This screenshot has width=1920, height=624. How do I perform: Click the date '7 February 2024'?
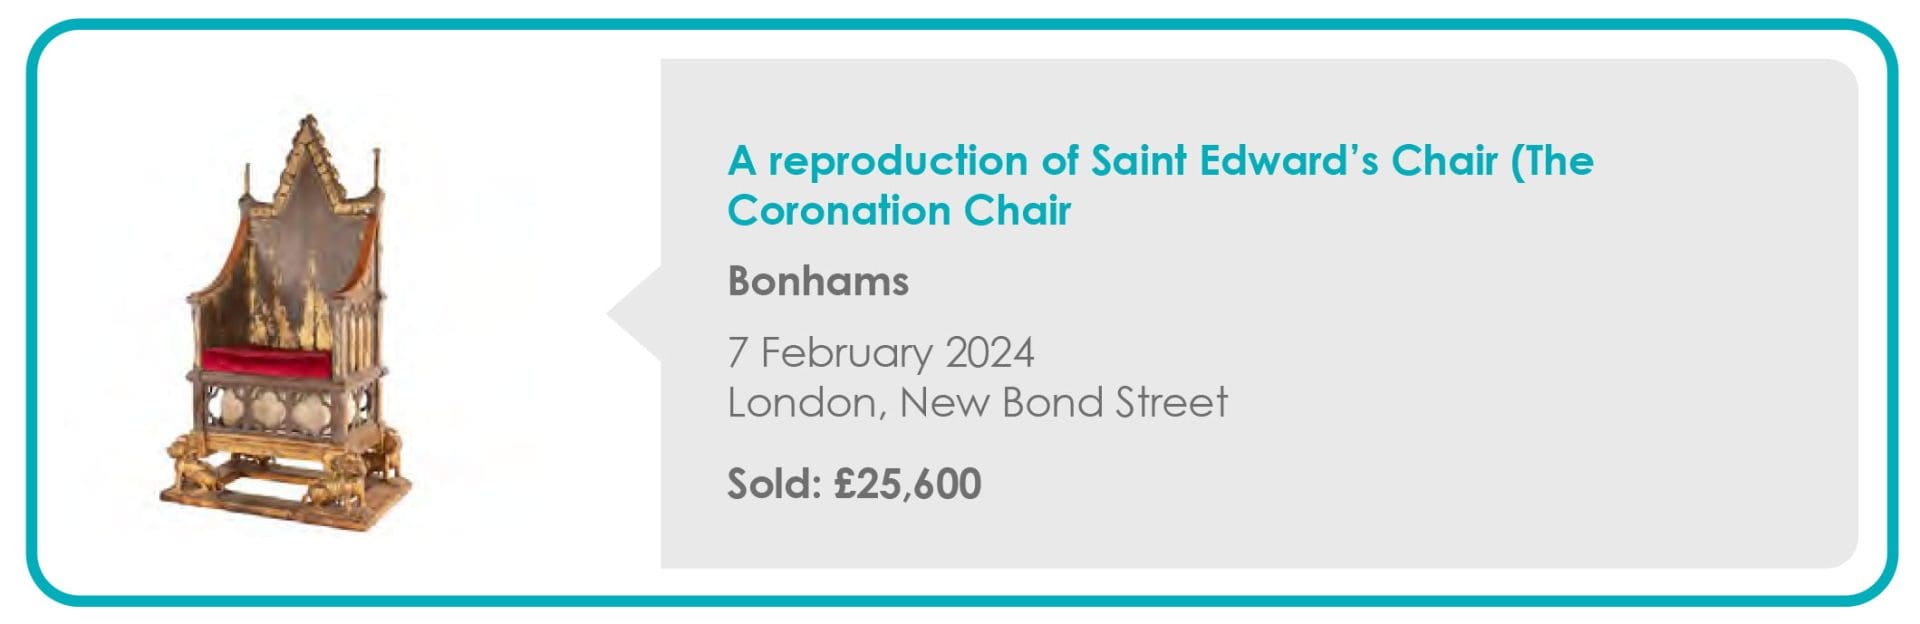pos(880,352)
